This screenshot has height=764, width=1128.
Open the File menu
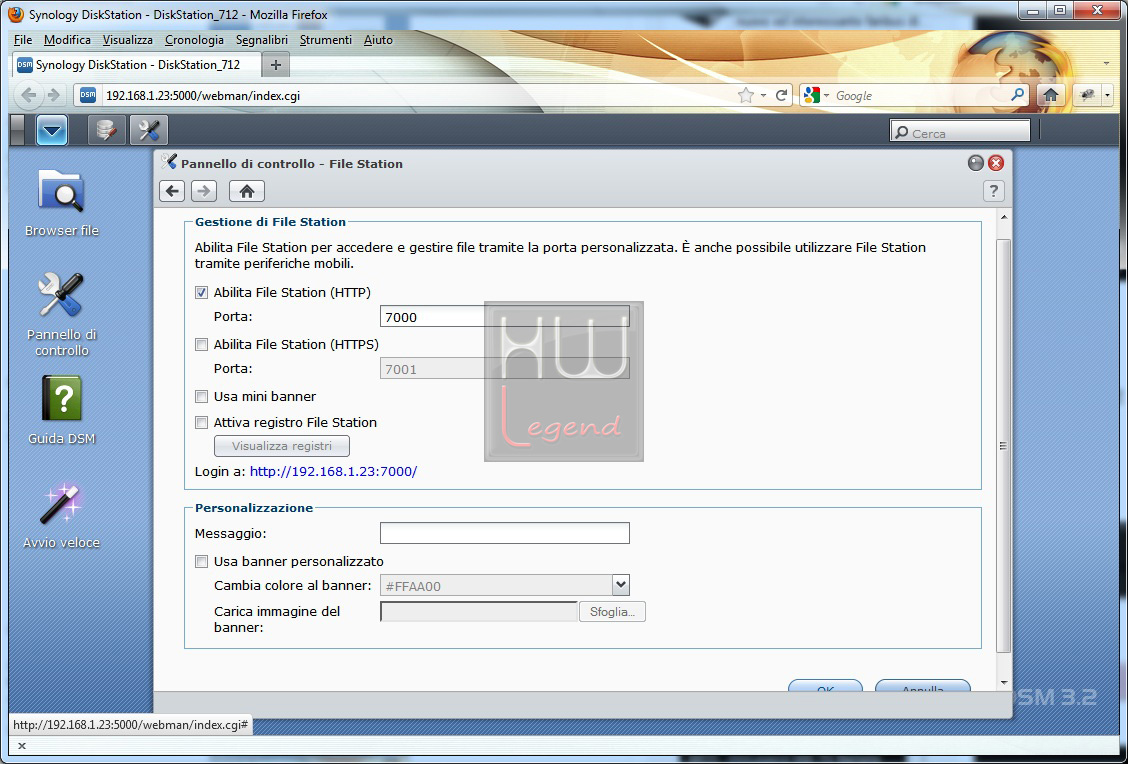click(23, 40)
